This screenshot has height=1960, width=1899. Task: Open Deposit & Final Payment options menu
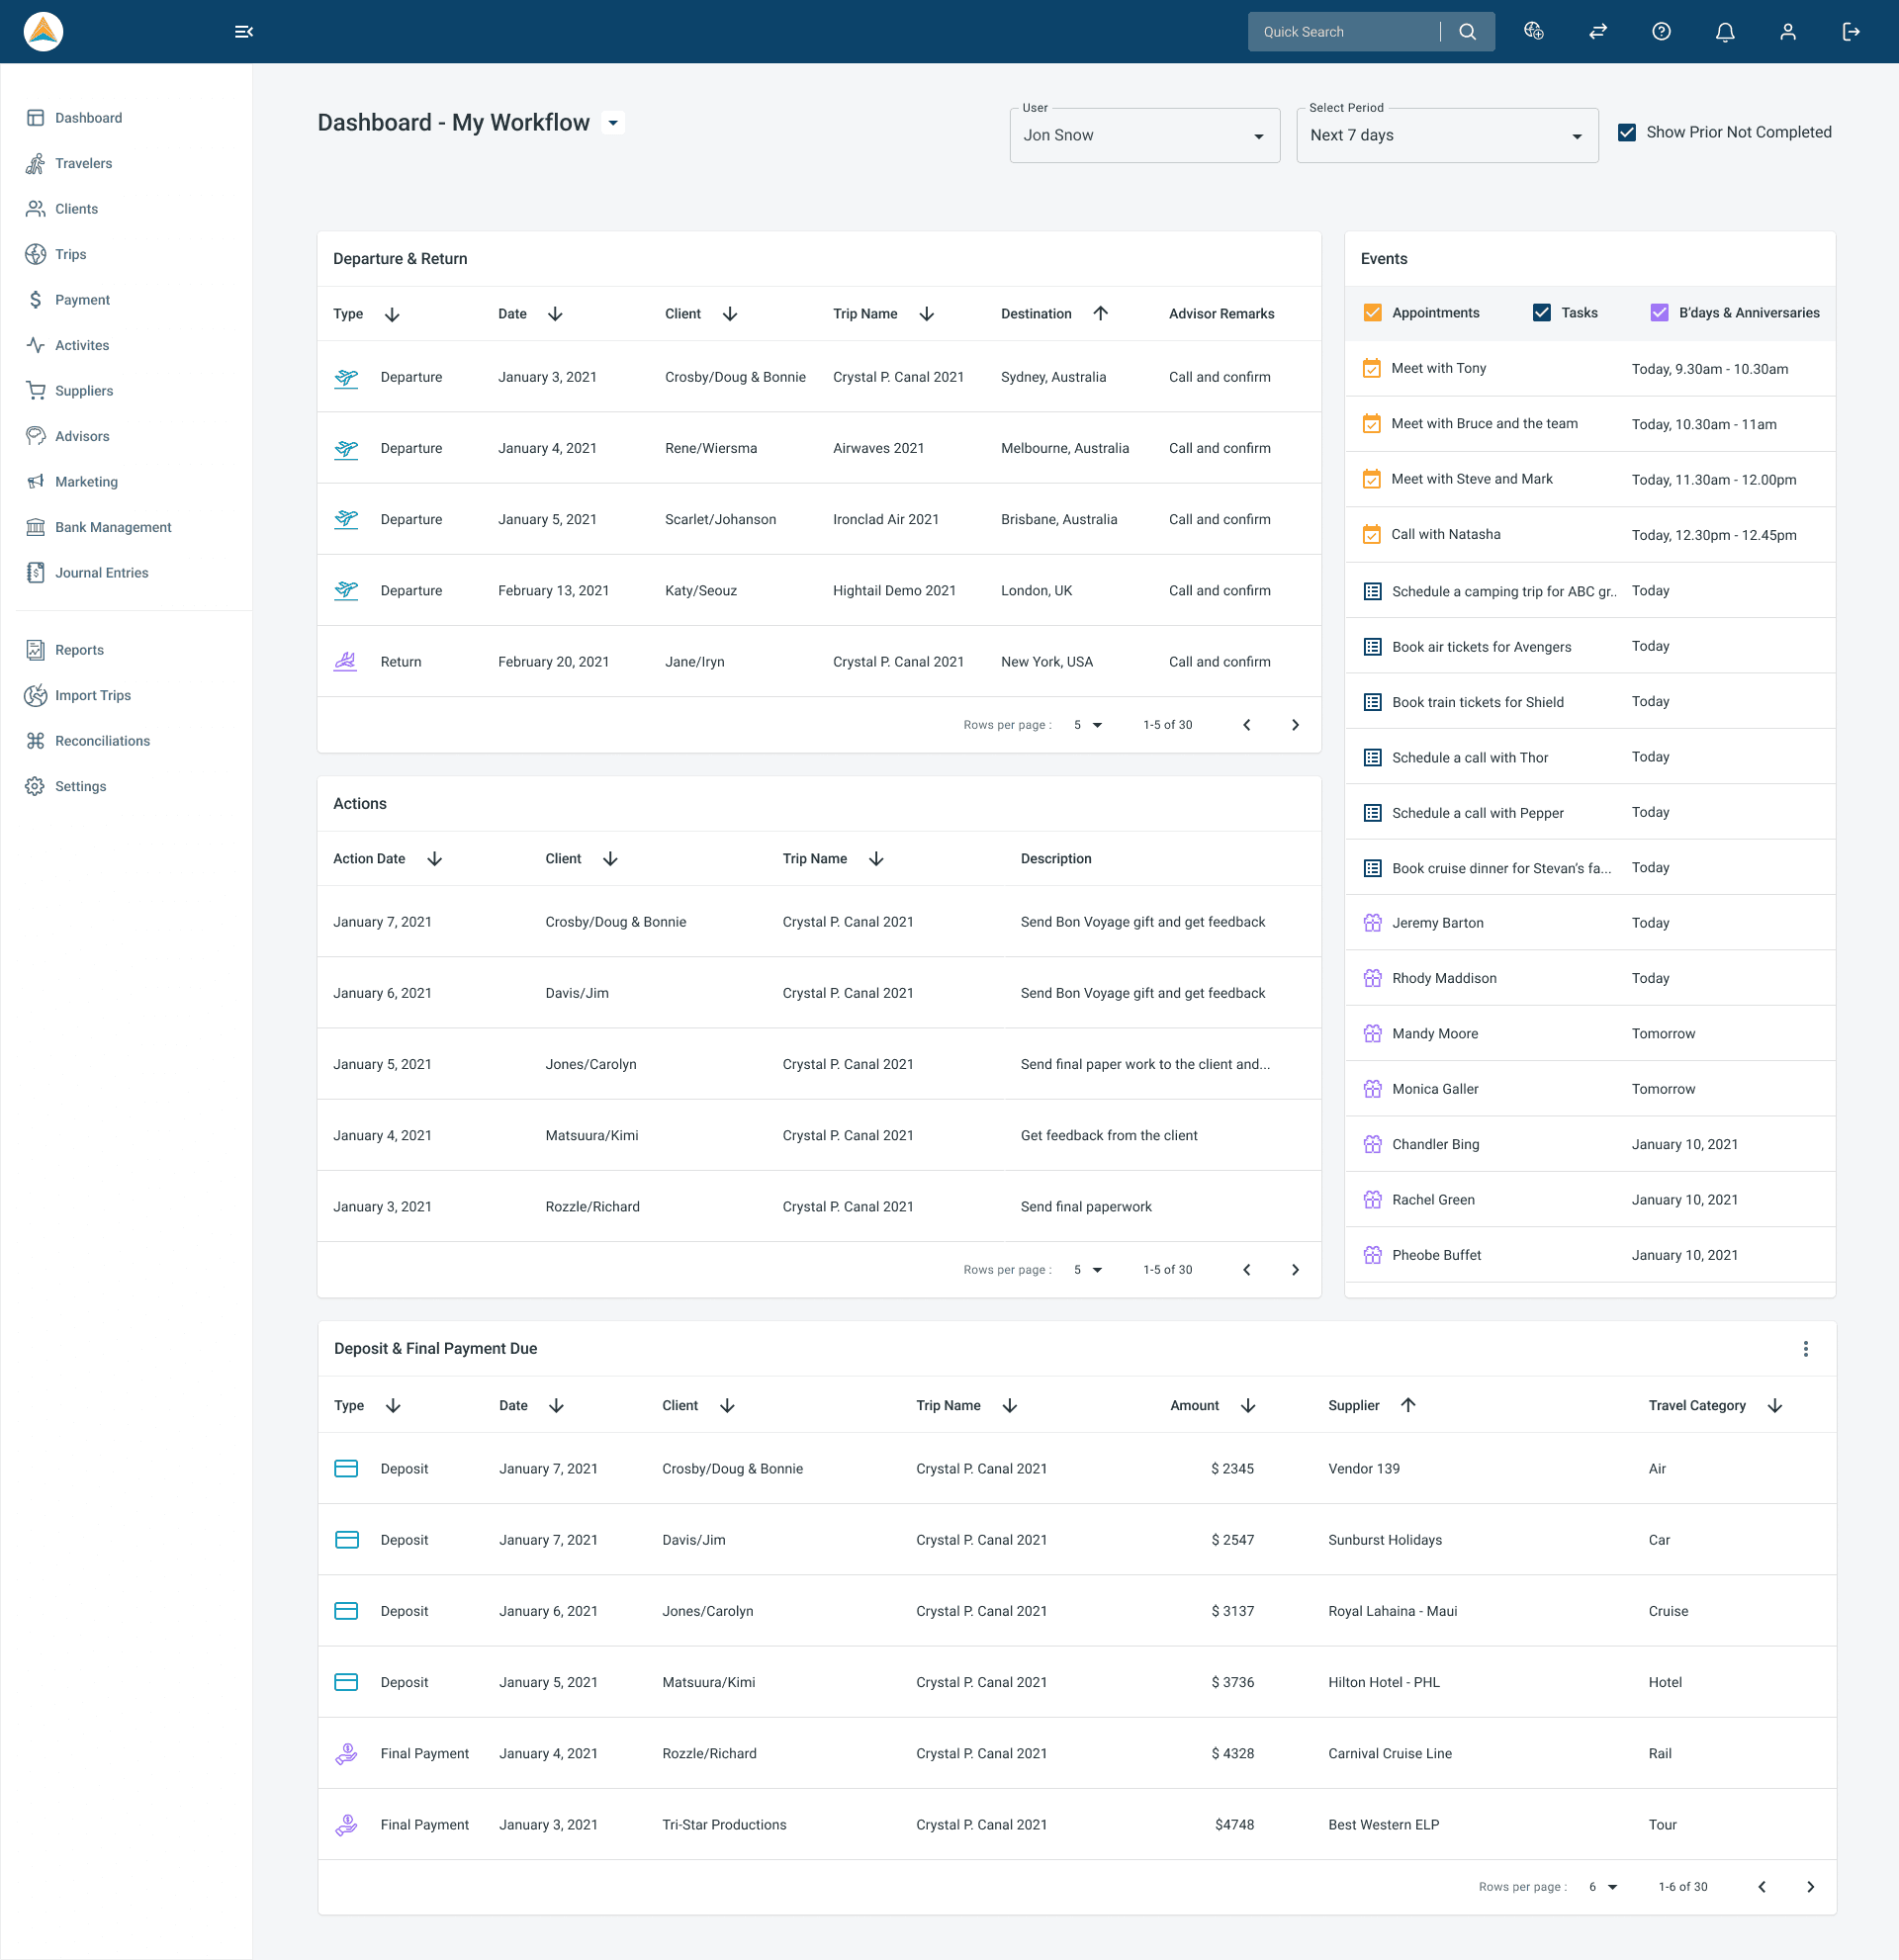(x=1805, y=1349)
